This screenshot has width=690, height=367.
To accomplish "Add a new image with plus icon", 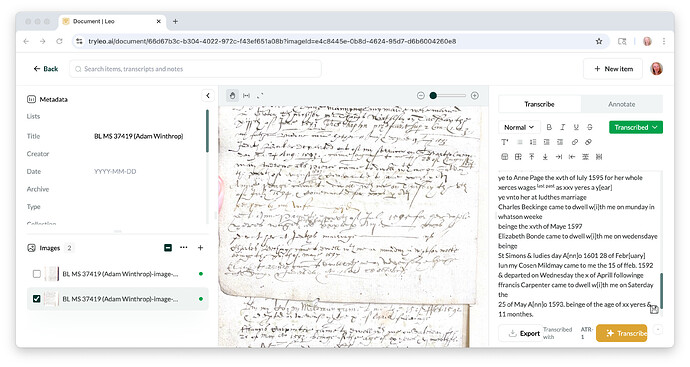I will 200,248.
